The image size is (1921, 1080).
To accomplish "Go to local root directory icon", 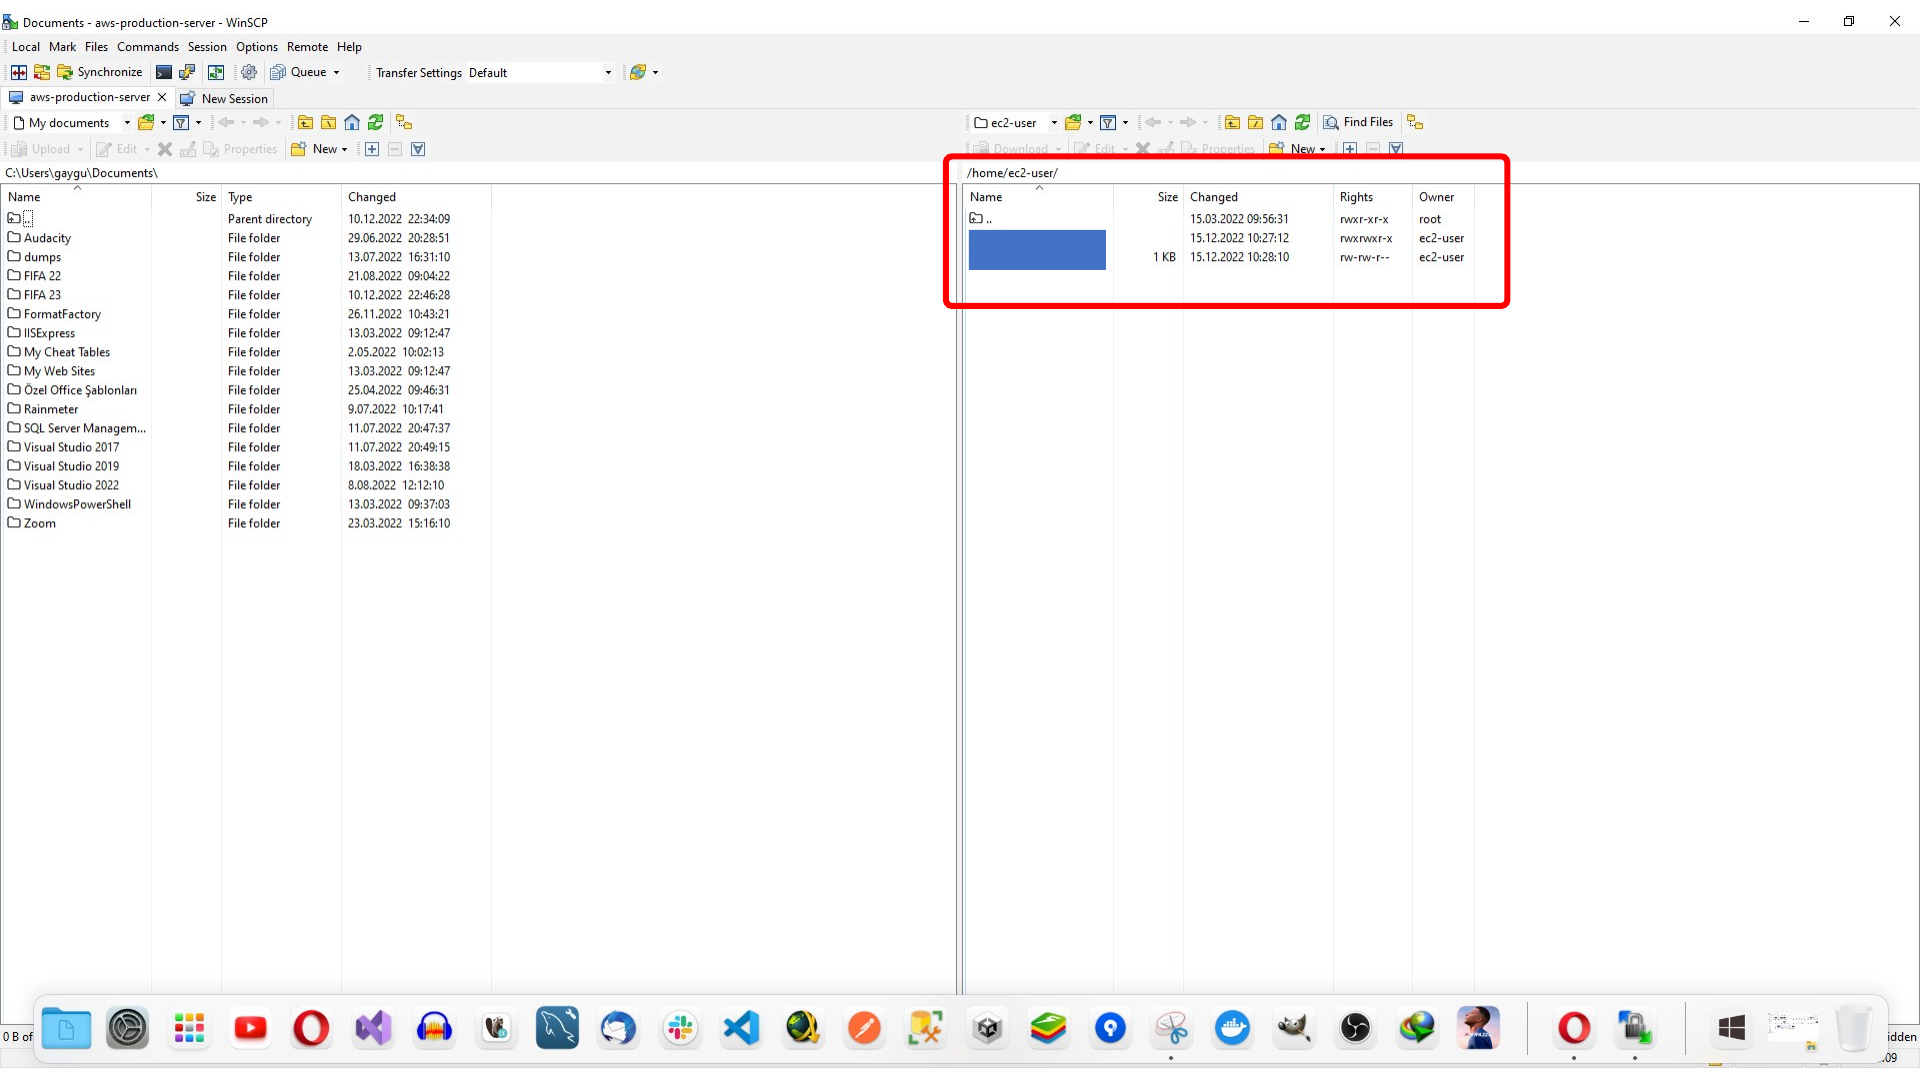I will coord(328,122).
